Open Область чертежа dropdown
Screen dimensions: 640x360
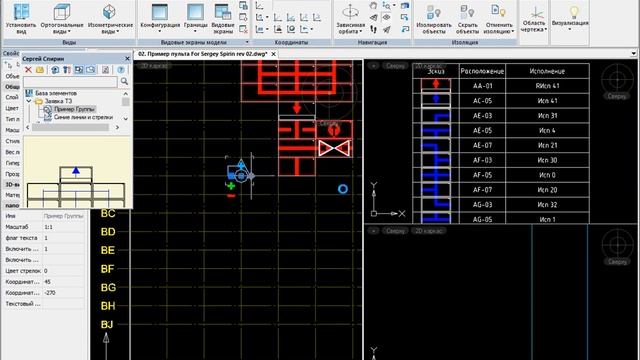(533, 26)
